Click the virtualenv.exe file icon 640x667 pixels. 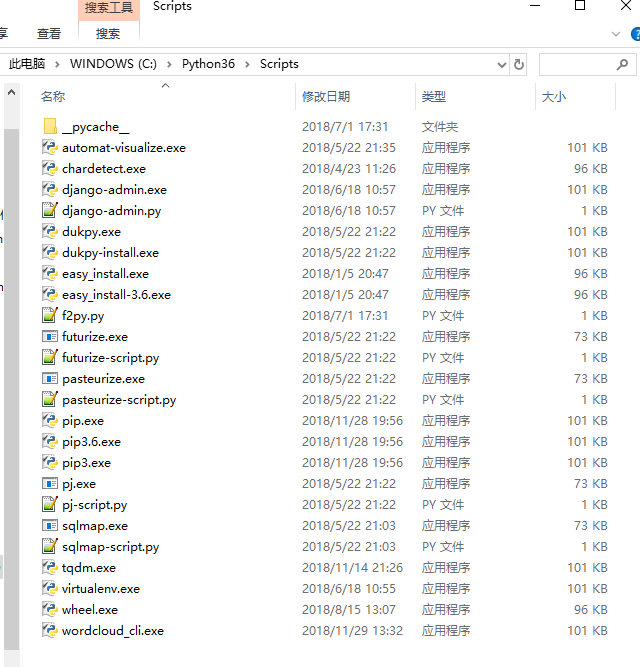pyautogui.click(x=50, y=588)
